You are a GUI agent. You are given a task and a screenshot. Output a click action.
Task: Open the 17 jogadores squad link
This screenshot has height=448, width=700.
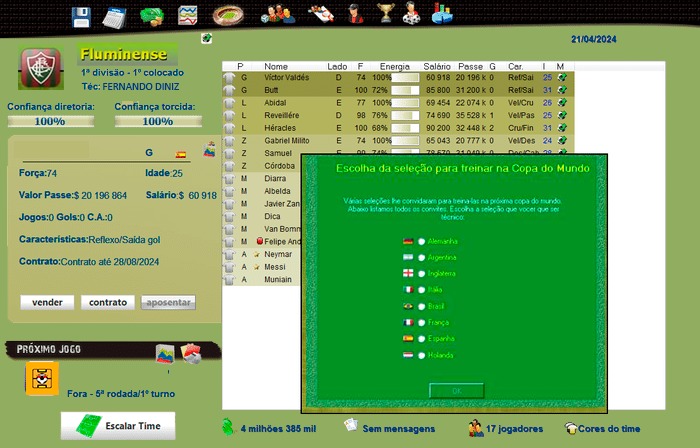tap(506, 428)
